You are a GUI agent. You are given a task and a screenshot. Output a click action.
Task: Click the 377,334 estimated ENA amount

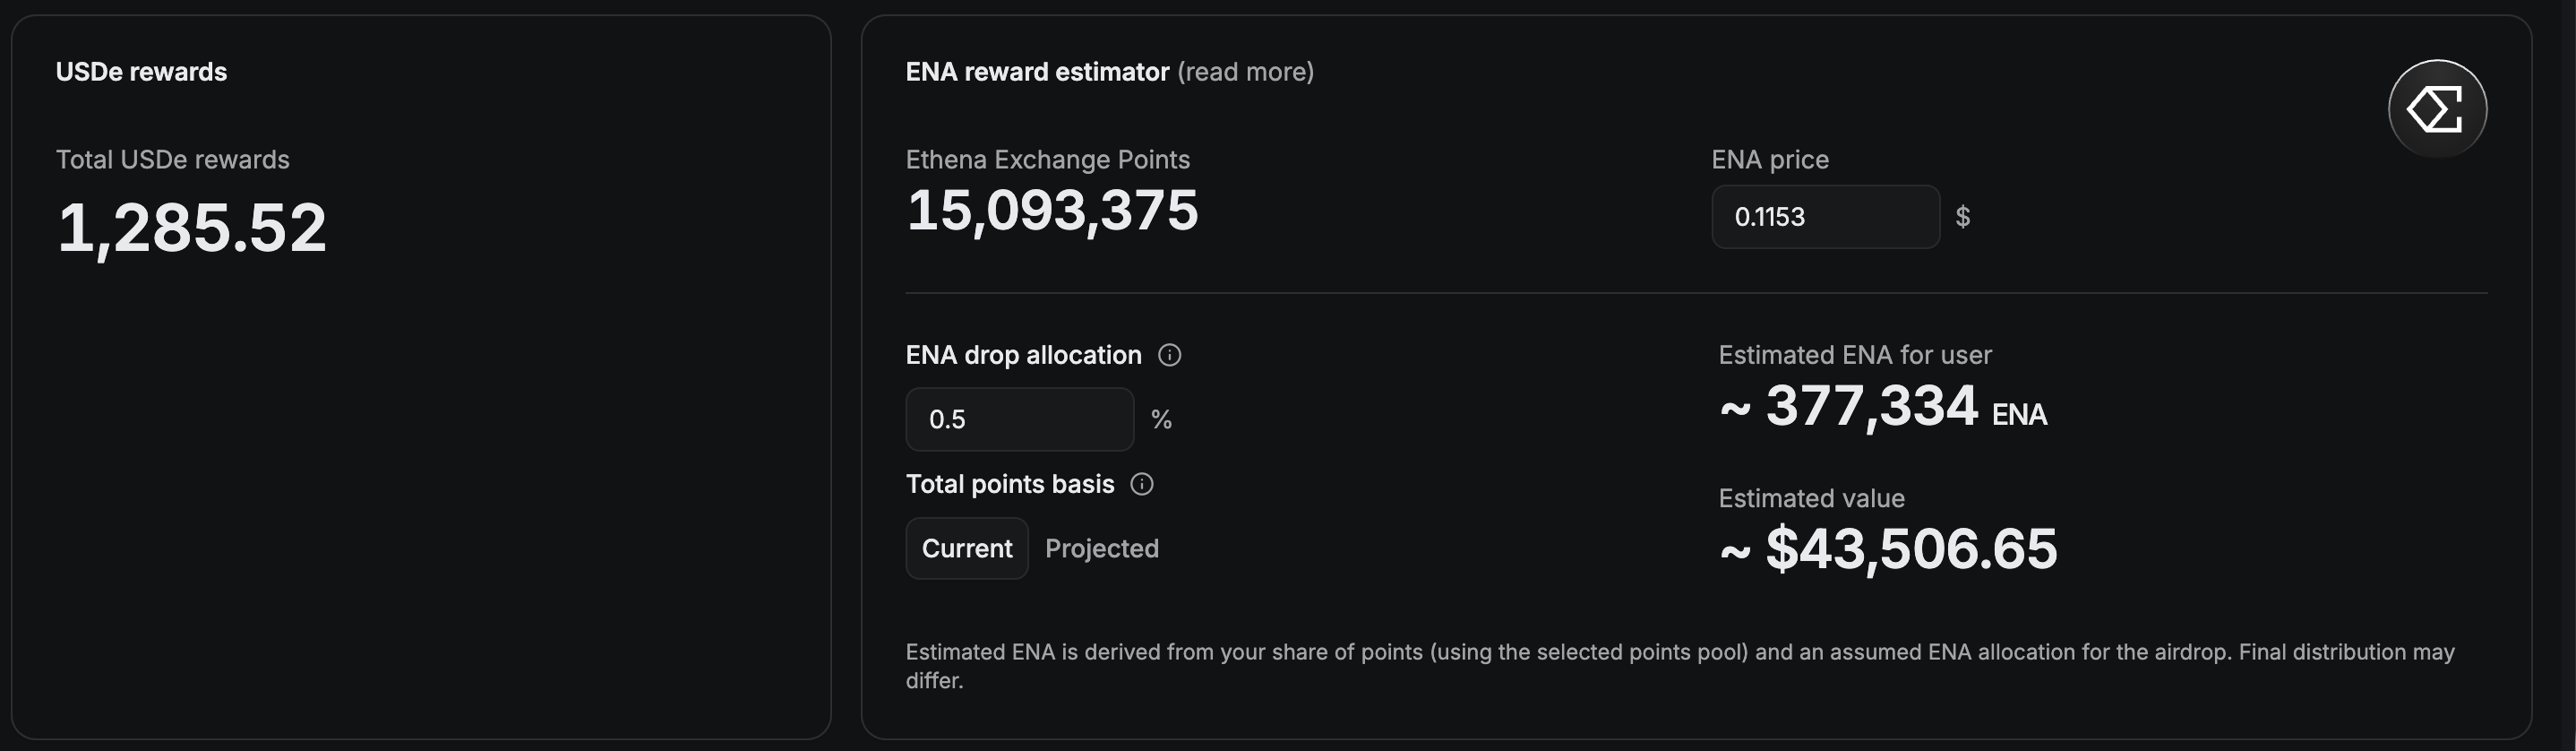point(1870,406)
